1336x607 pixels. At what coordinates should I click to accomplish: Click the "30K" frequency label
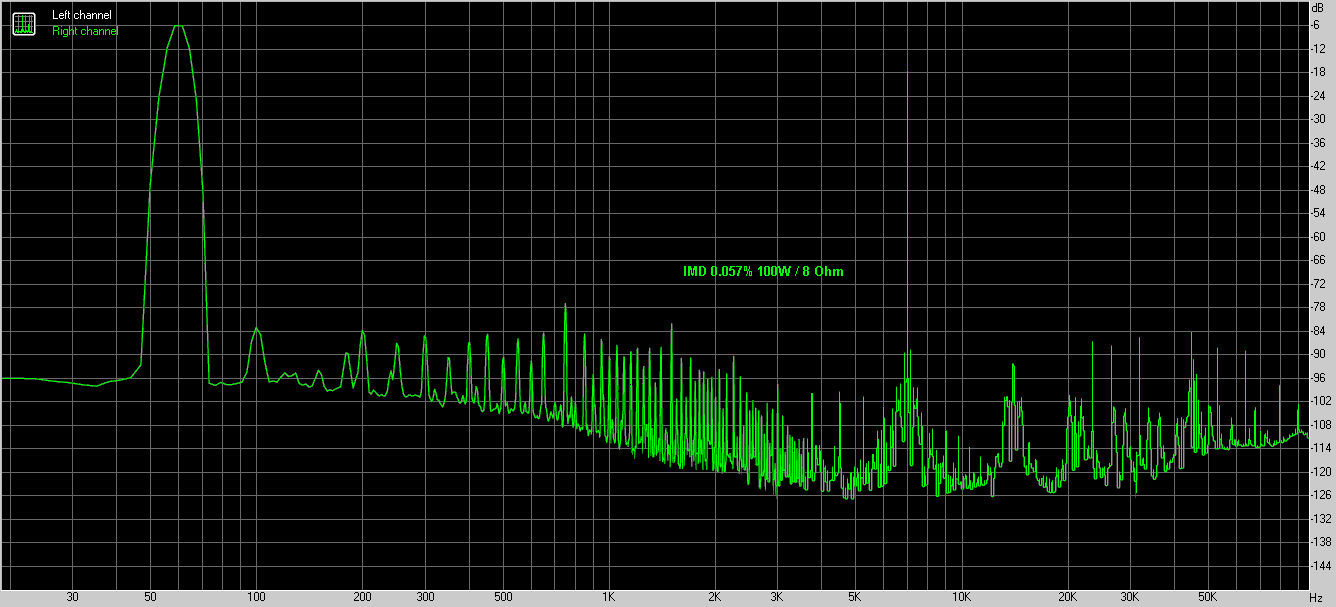point(1129,597)
